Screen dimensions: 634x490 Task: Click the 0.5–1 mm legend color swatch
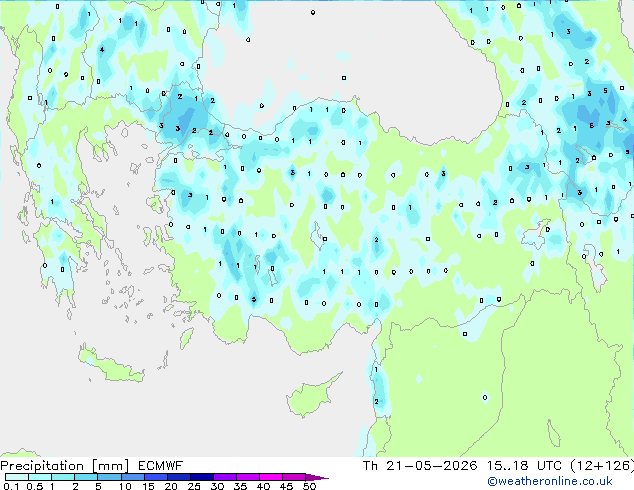point(40,477)
